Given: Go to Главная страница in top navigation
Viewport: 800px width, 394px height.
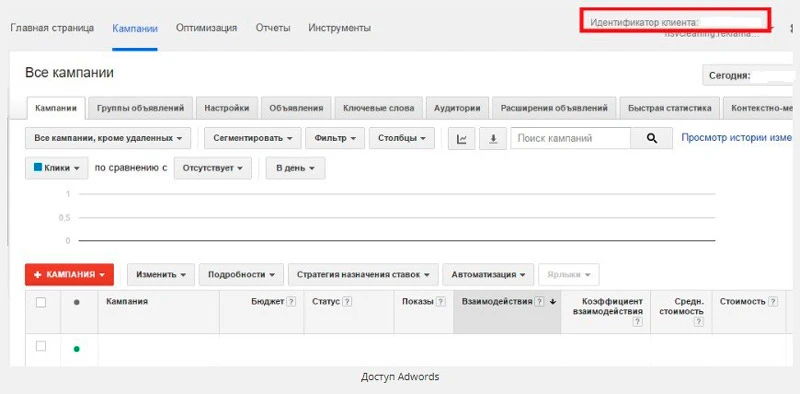Looking at the screenshot, I should tap(52, 28).
